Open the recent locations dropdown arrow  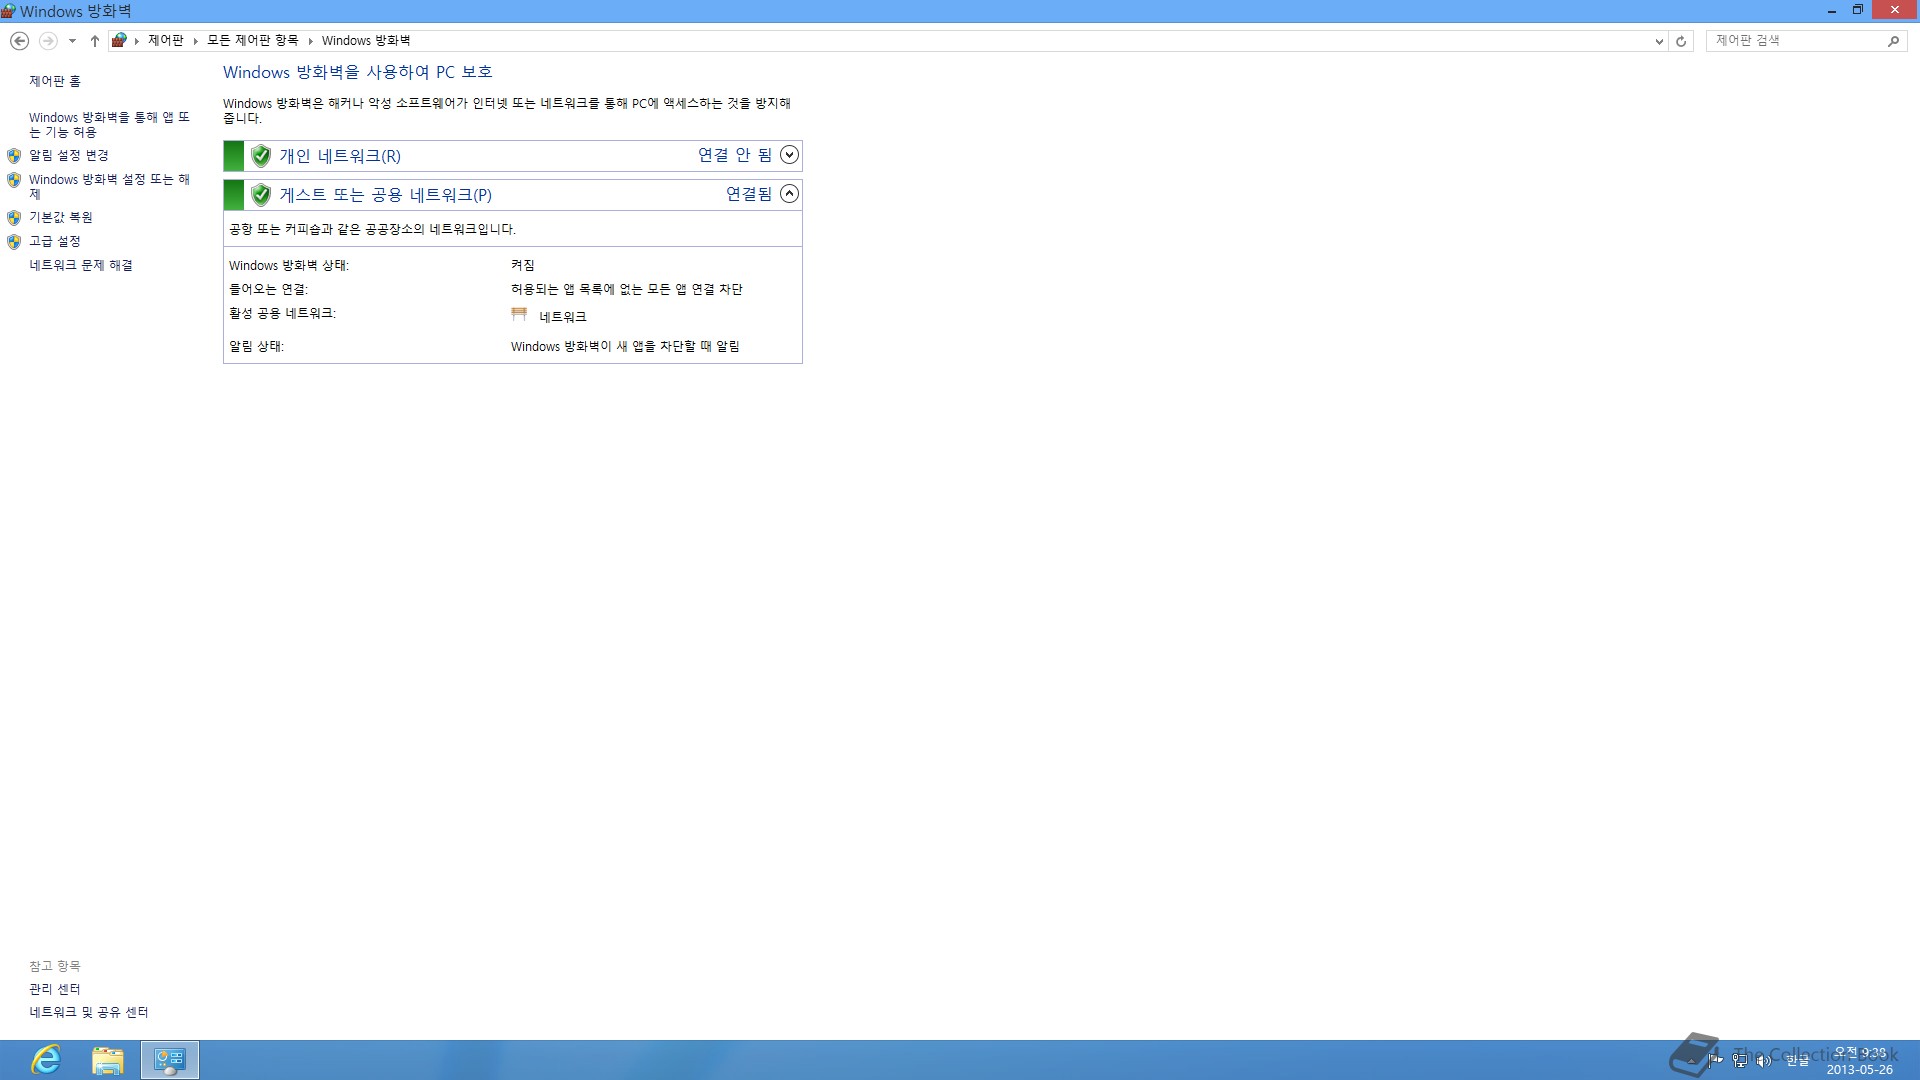tap(72, 41)
